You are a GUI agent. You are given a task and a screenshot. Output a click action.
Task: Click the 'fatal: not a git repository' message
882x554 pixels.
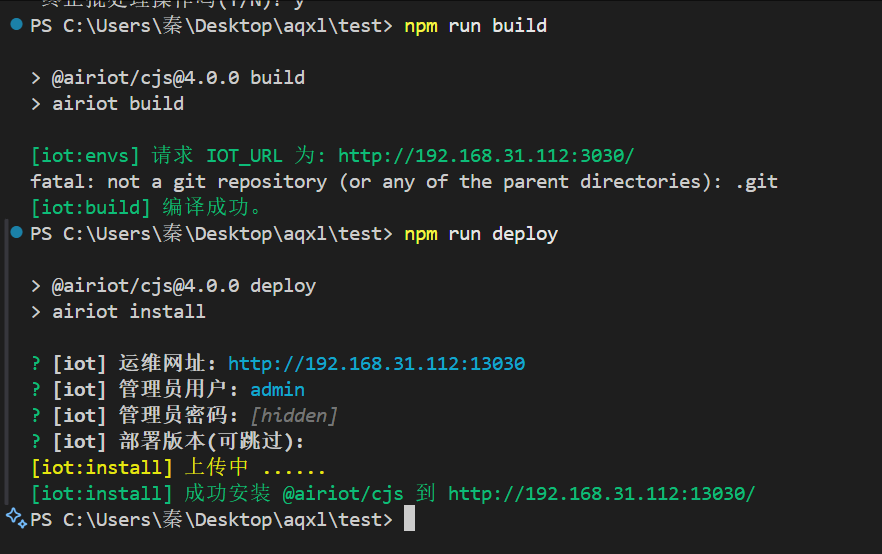pyautogui.click(x=404, y=182)
